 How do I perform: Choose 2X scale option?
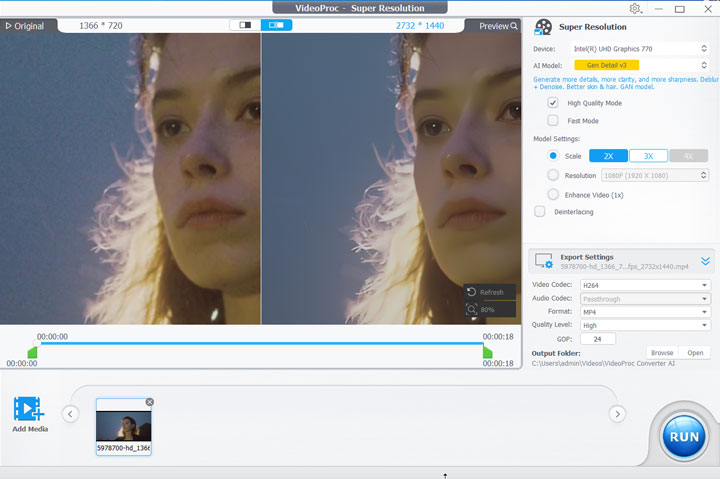point(608,156)
